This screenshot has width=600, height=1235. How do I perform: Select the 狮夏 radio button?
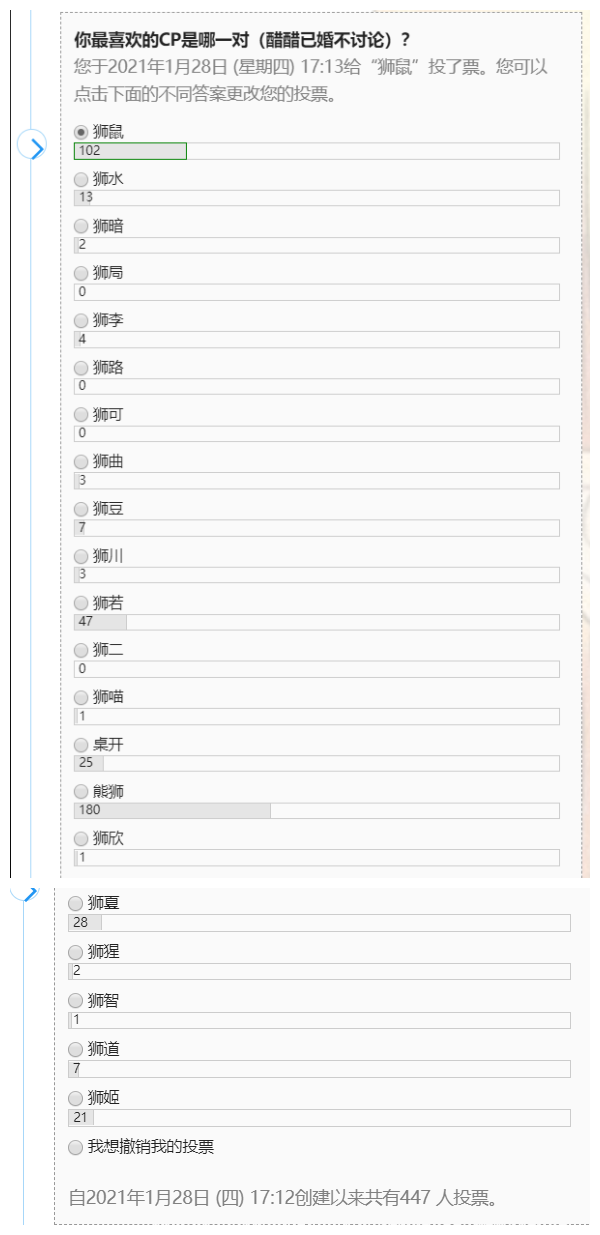pyautogui.click(x=76, y=904)
